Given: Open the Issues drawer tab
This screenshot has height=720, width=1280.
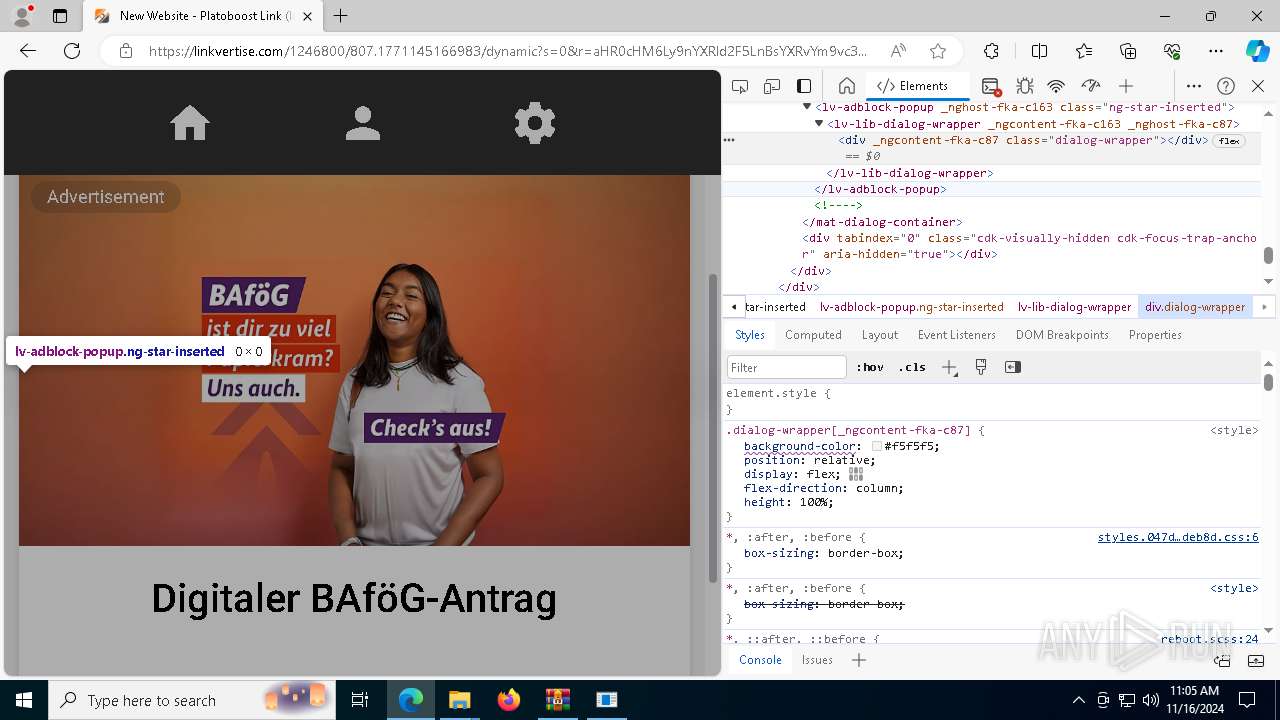Looking at the screenshot, I should point(817,660).
